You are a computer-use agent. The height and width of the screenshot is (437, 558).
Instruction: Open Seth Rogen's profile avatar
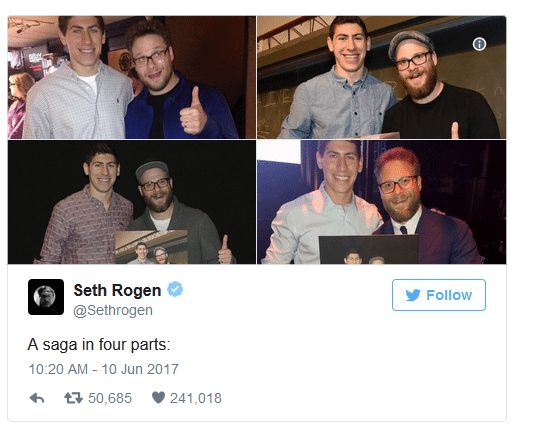click(x=46, y=297)
